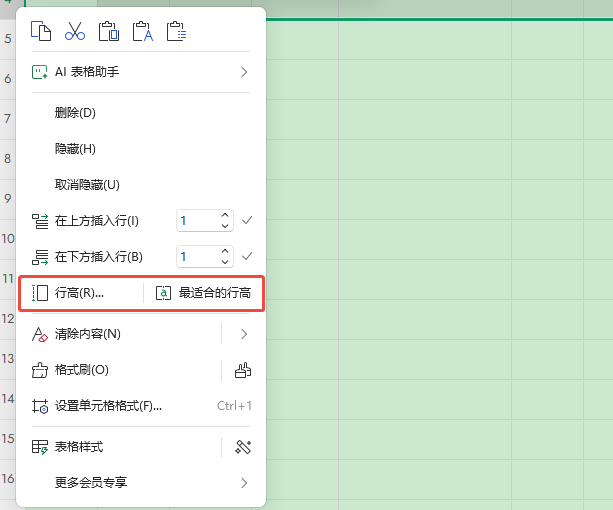Choose 在下方插入行(B) option
Viewport: 613px width, 510px height.
click(x=99, y=257)
